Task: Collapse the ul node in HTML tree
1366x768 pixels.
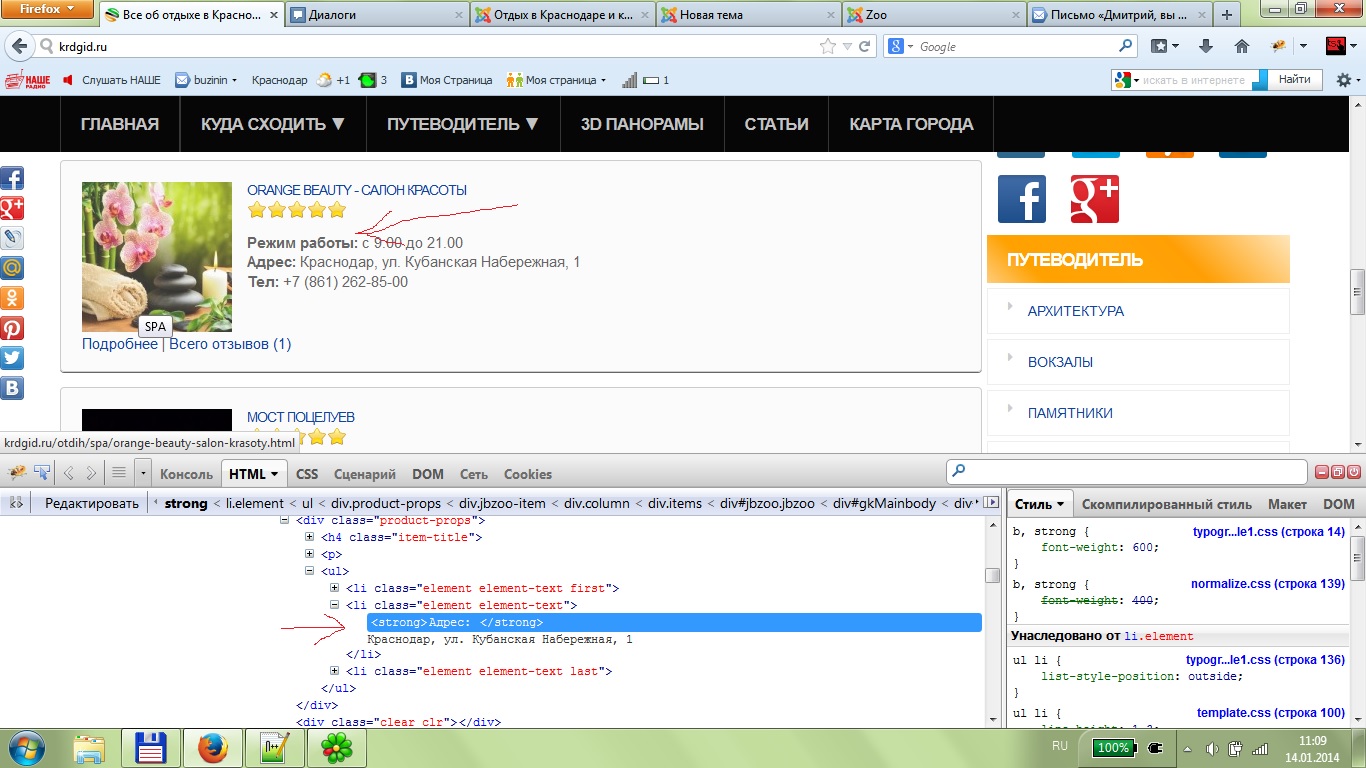Action: pyautogui.click(x=310, y=571)
